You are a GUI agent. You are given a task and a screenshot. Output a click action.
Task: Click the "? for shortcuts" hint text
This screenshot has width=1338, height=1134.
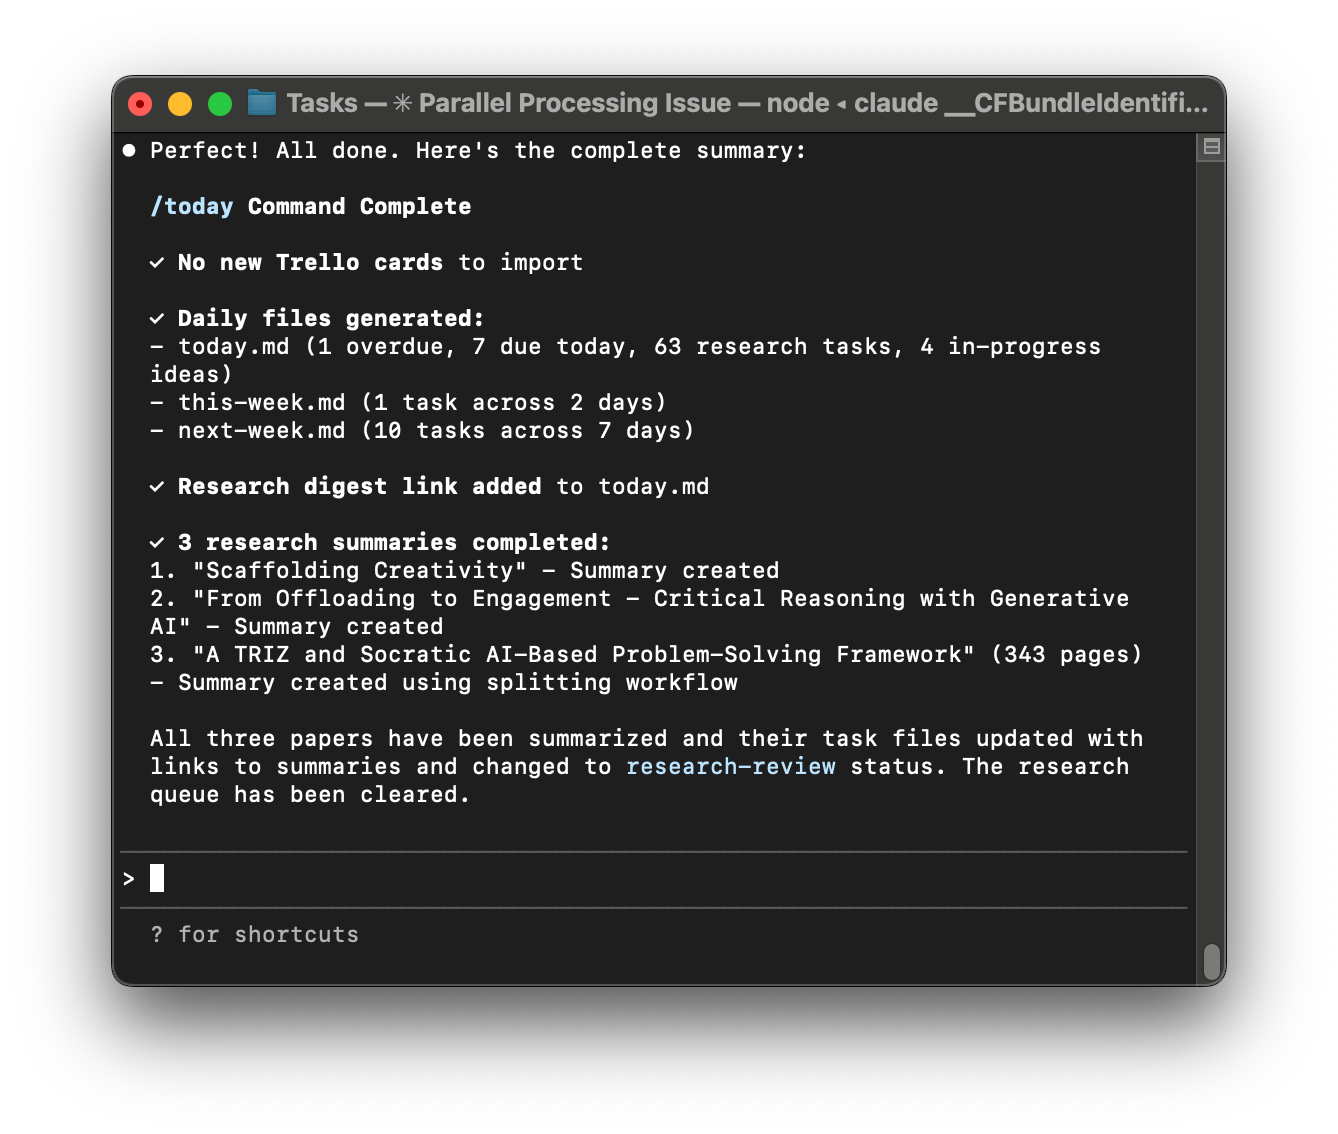coord(255,934)
